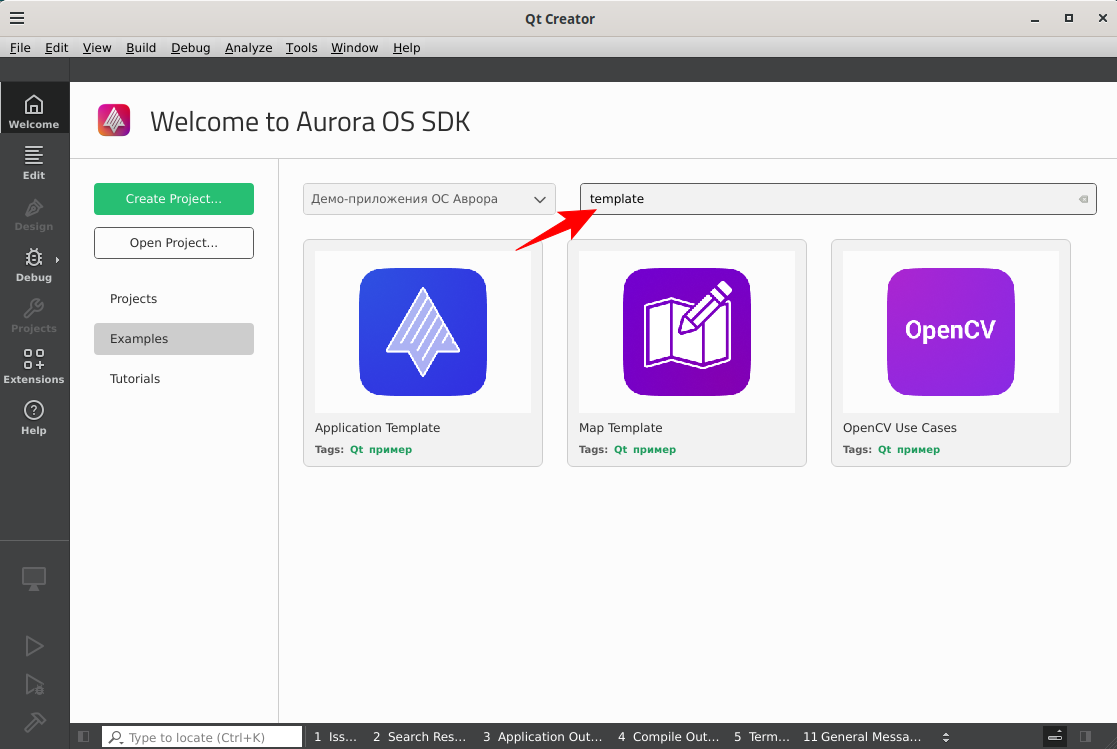The width and height of the screenshot is (1117, 749).
Task: Switch to Edit mode in the sidebar
Action: click(x=33, y=163)
